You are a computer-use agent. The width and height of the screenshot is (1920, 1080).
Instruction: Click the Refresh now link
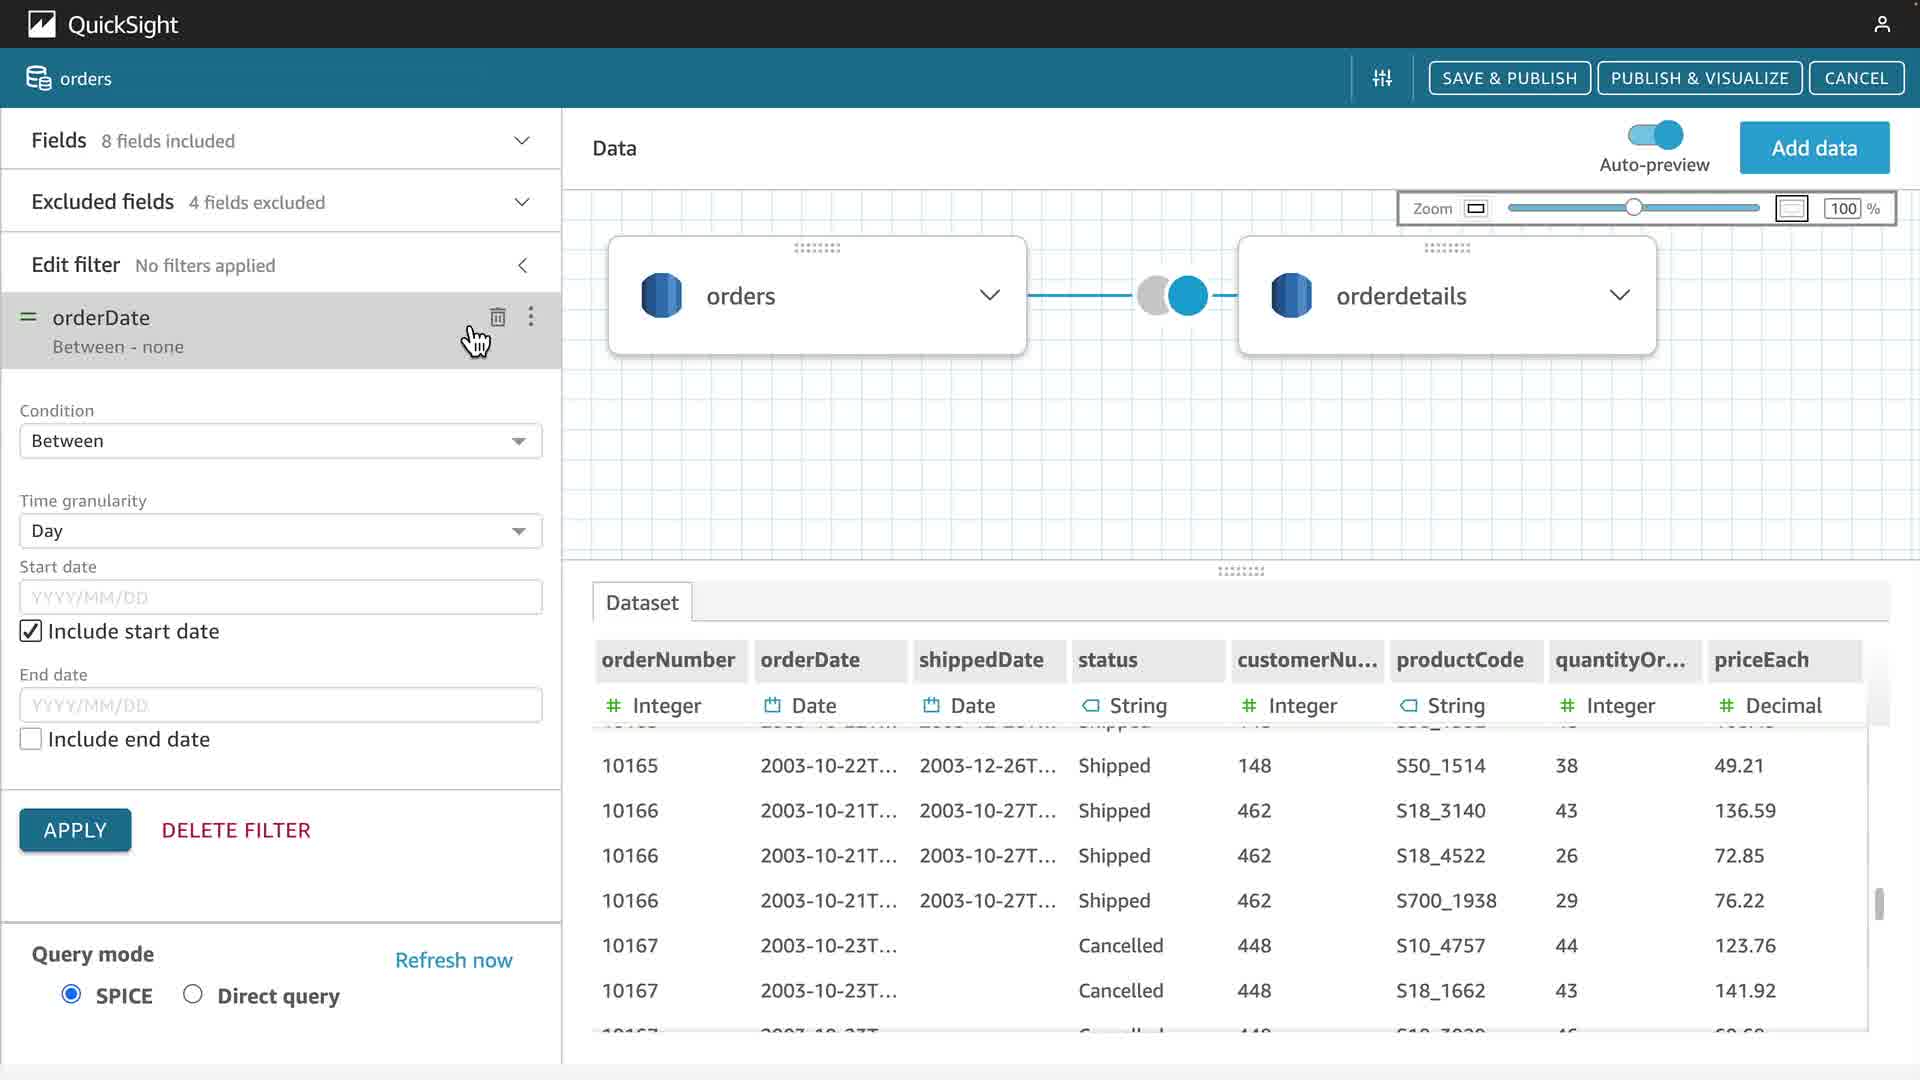pos(453,960)
